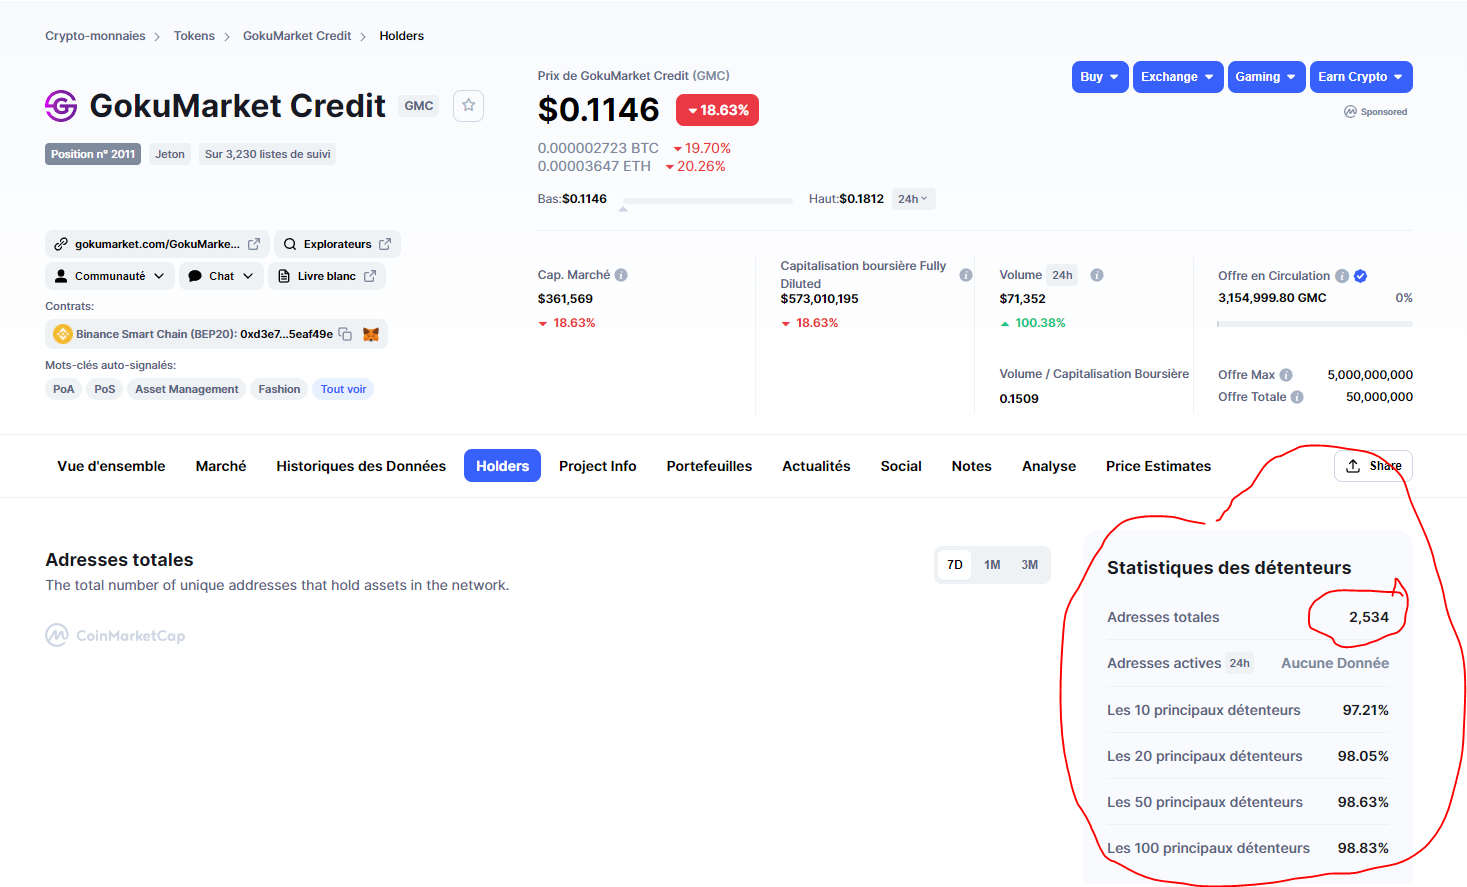
Task: Click the PoA tag
Action: coord(64,389)
